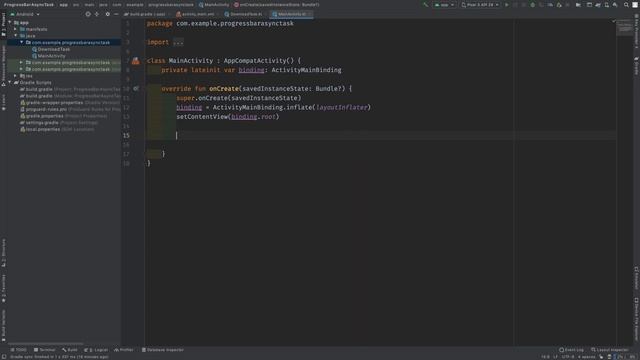Image resolution: width=640 pixels, height=360 pixels.
Task: Open the Database Inspector tool window
Action: pos(163,350)
